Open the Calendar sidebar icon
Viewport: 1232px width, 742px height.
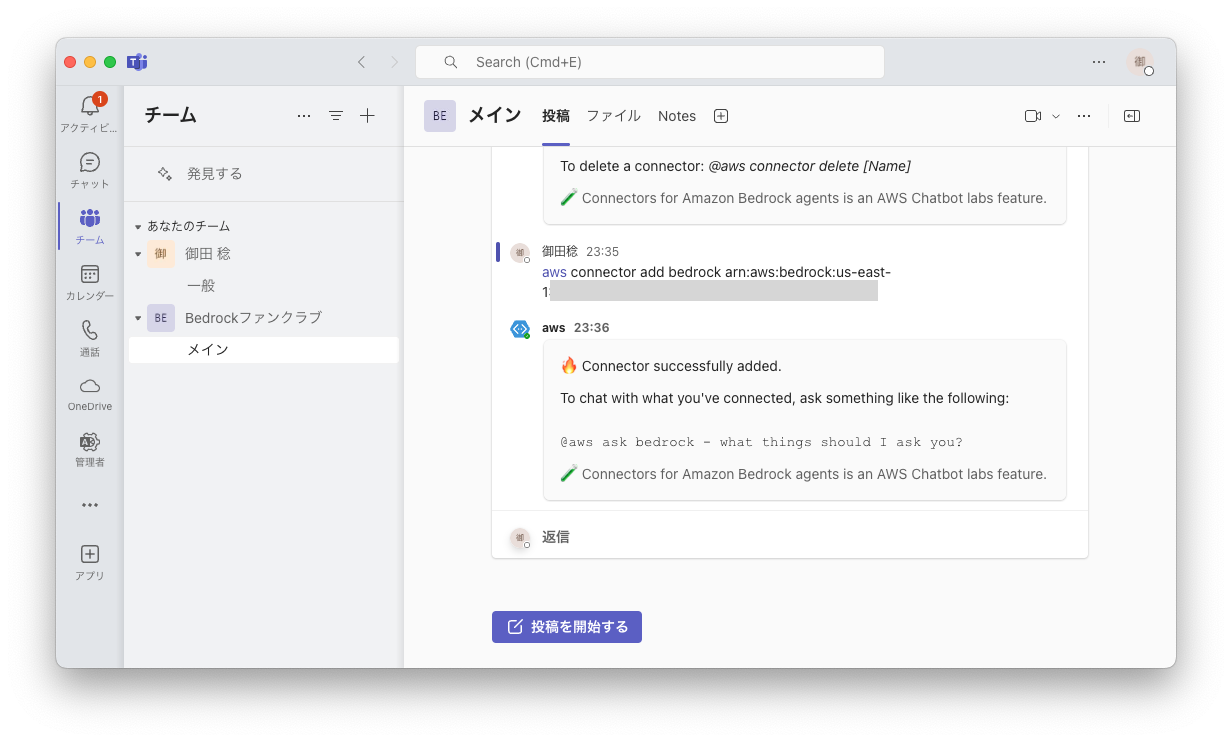[x=90, y=274]
